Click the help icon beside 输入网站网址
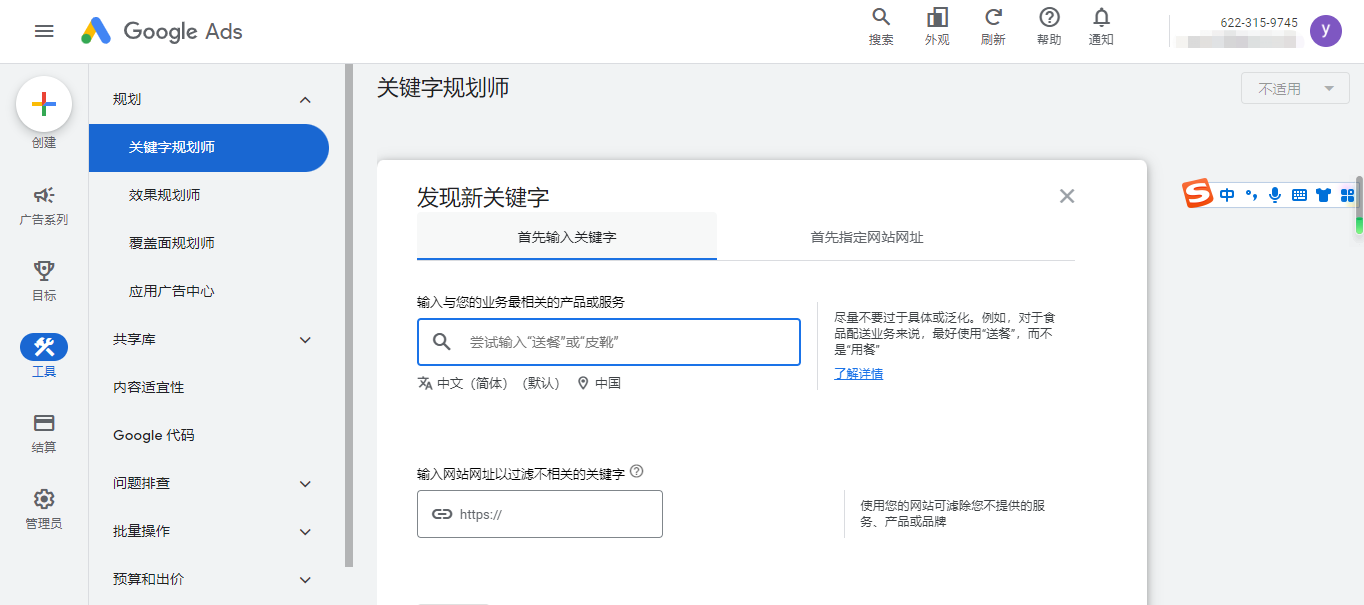Screen dimensions: 1364x605 pyautogui.click(x=637, y=472)
